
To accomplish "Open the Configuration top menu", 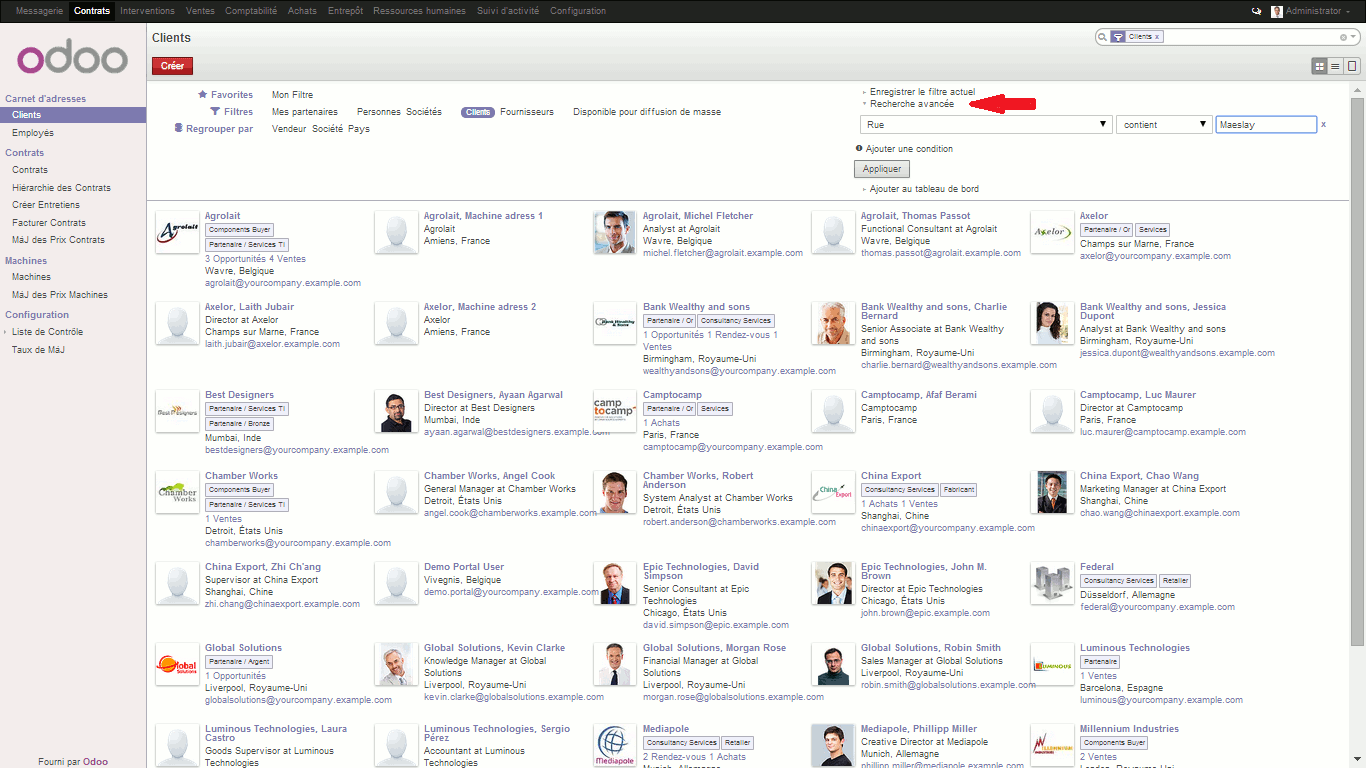I will pyautogui.click(x=578, y=11).
